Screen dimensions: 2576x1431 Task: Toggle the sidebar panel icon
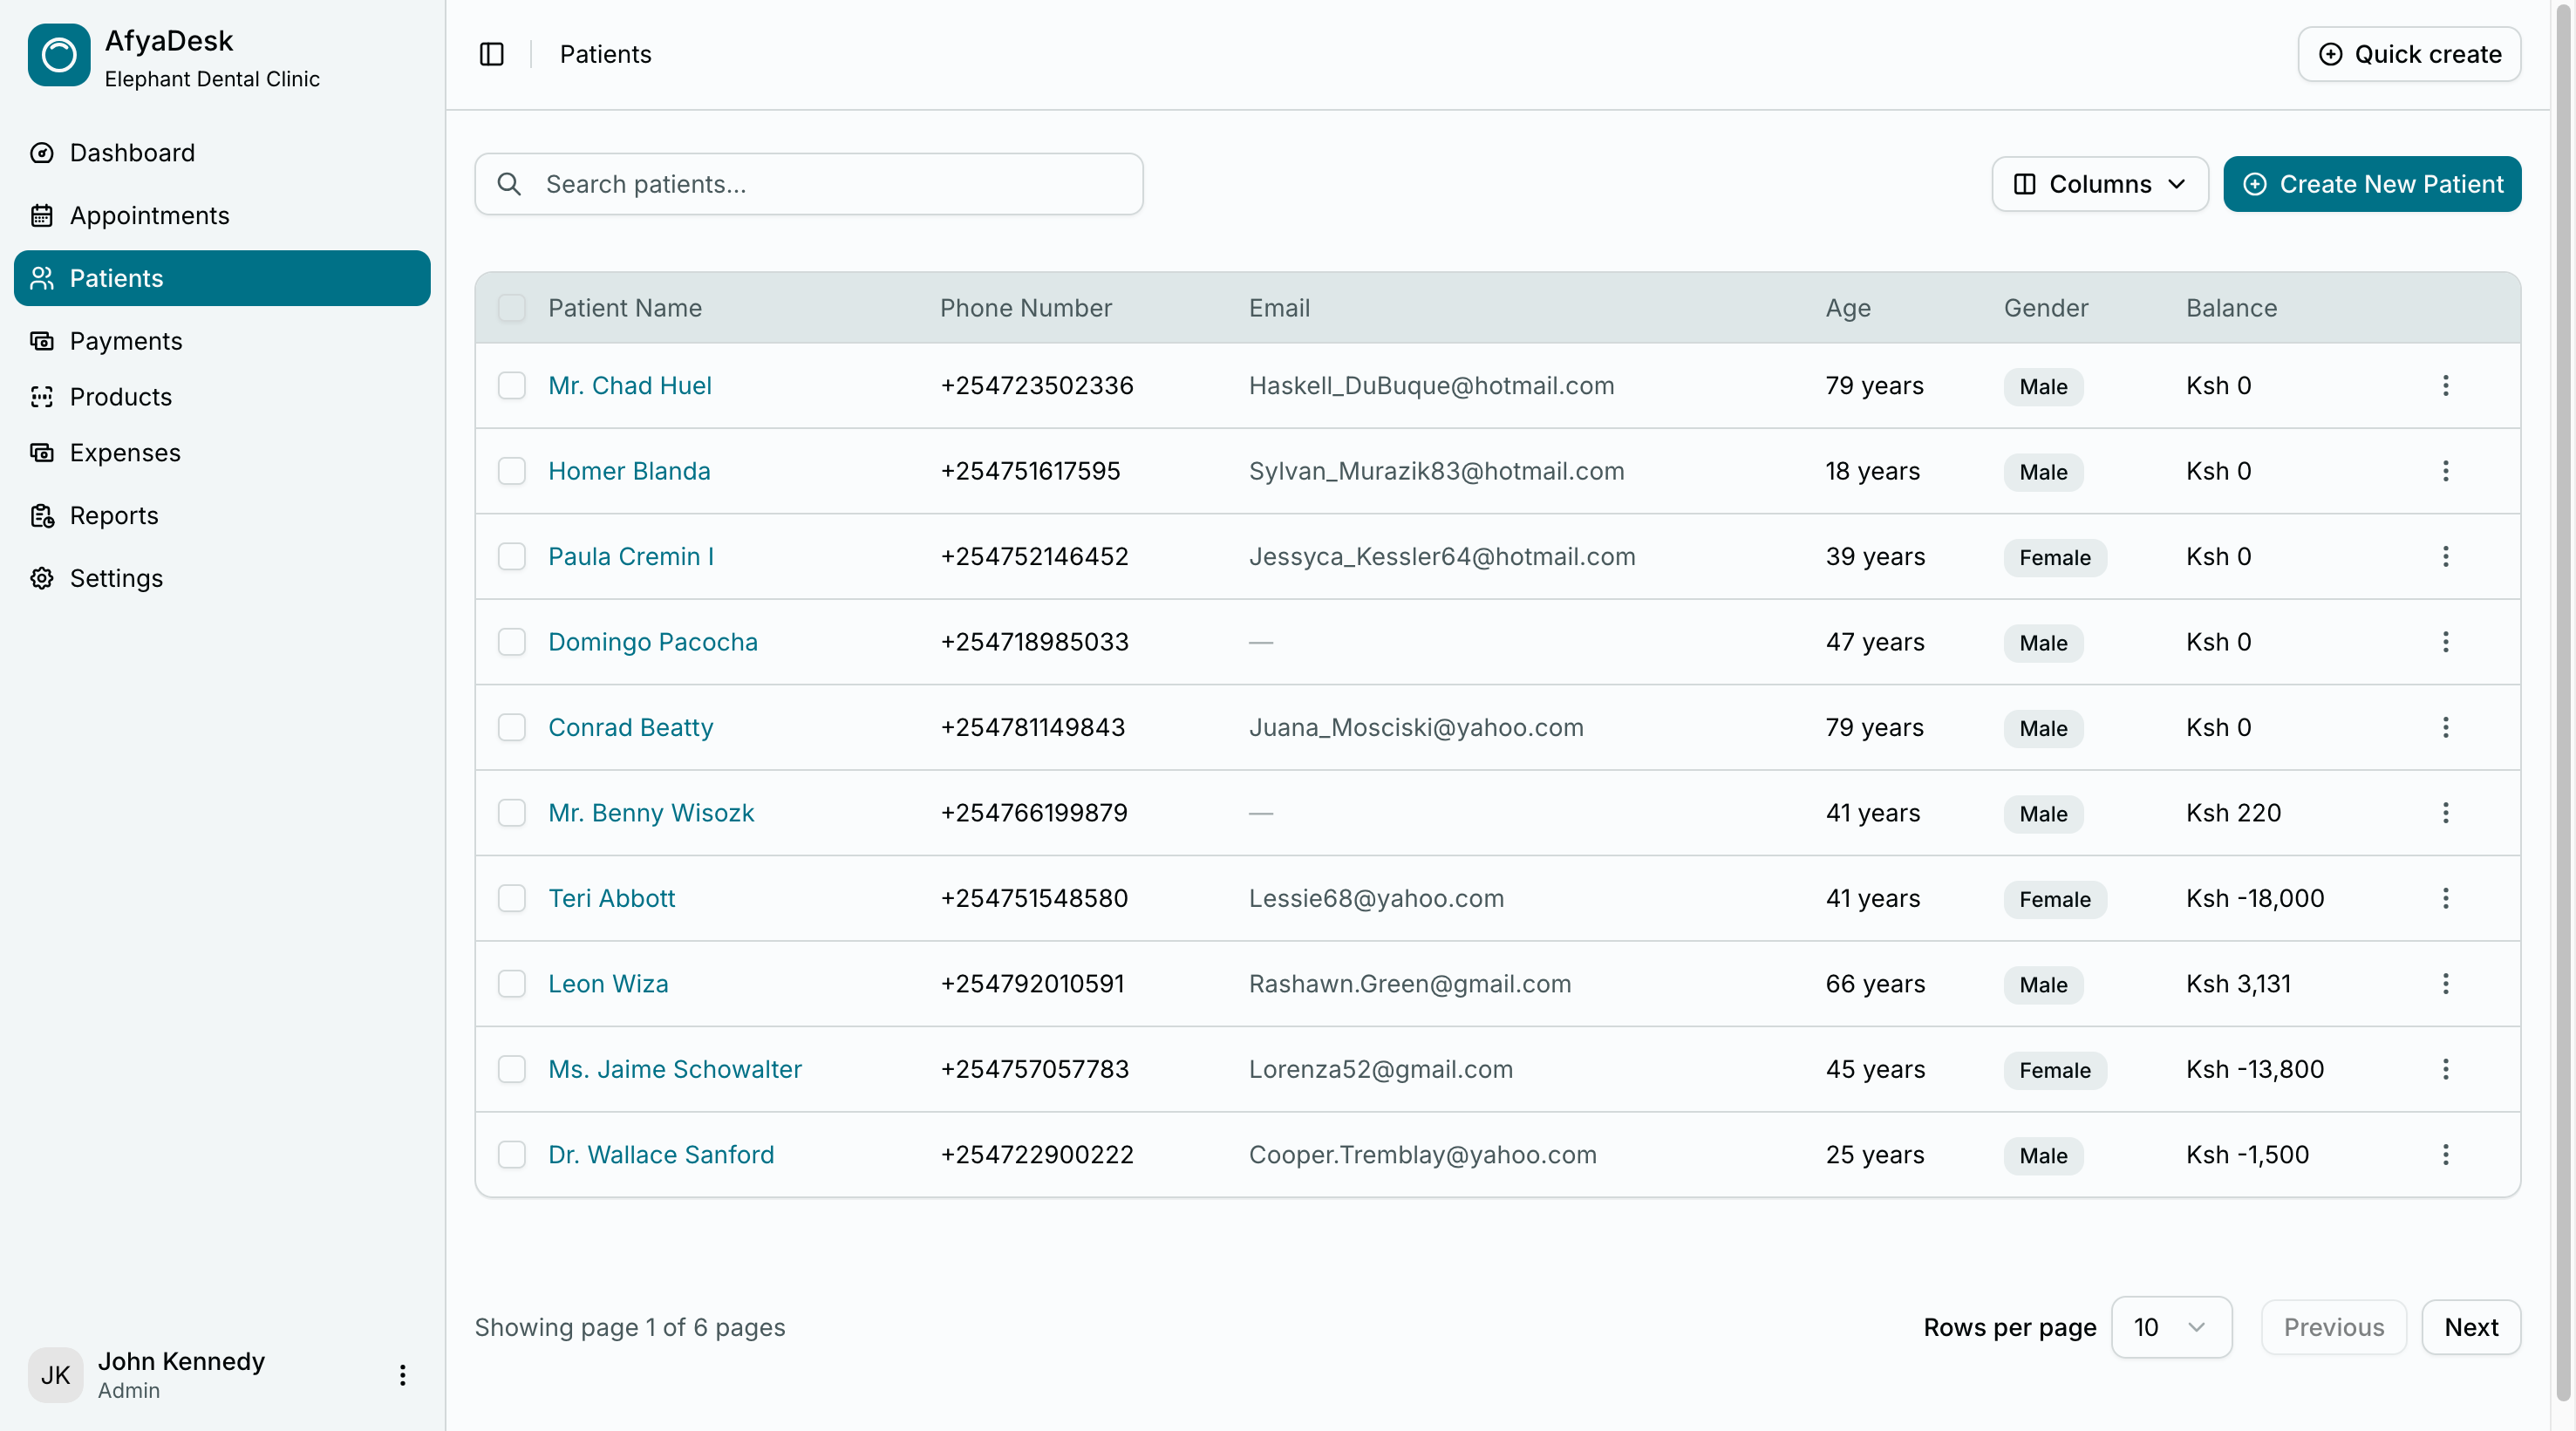tap(491, 54)
